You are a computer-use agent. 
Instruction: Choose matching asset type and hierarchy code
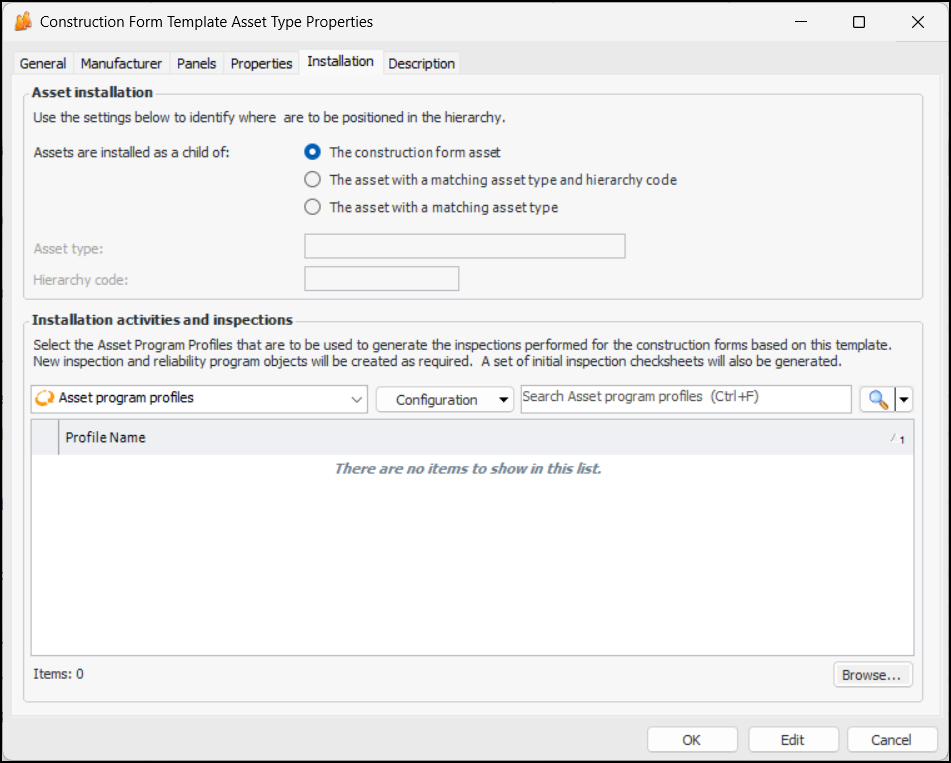coord(313,180)
